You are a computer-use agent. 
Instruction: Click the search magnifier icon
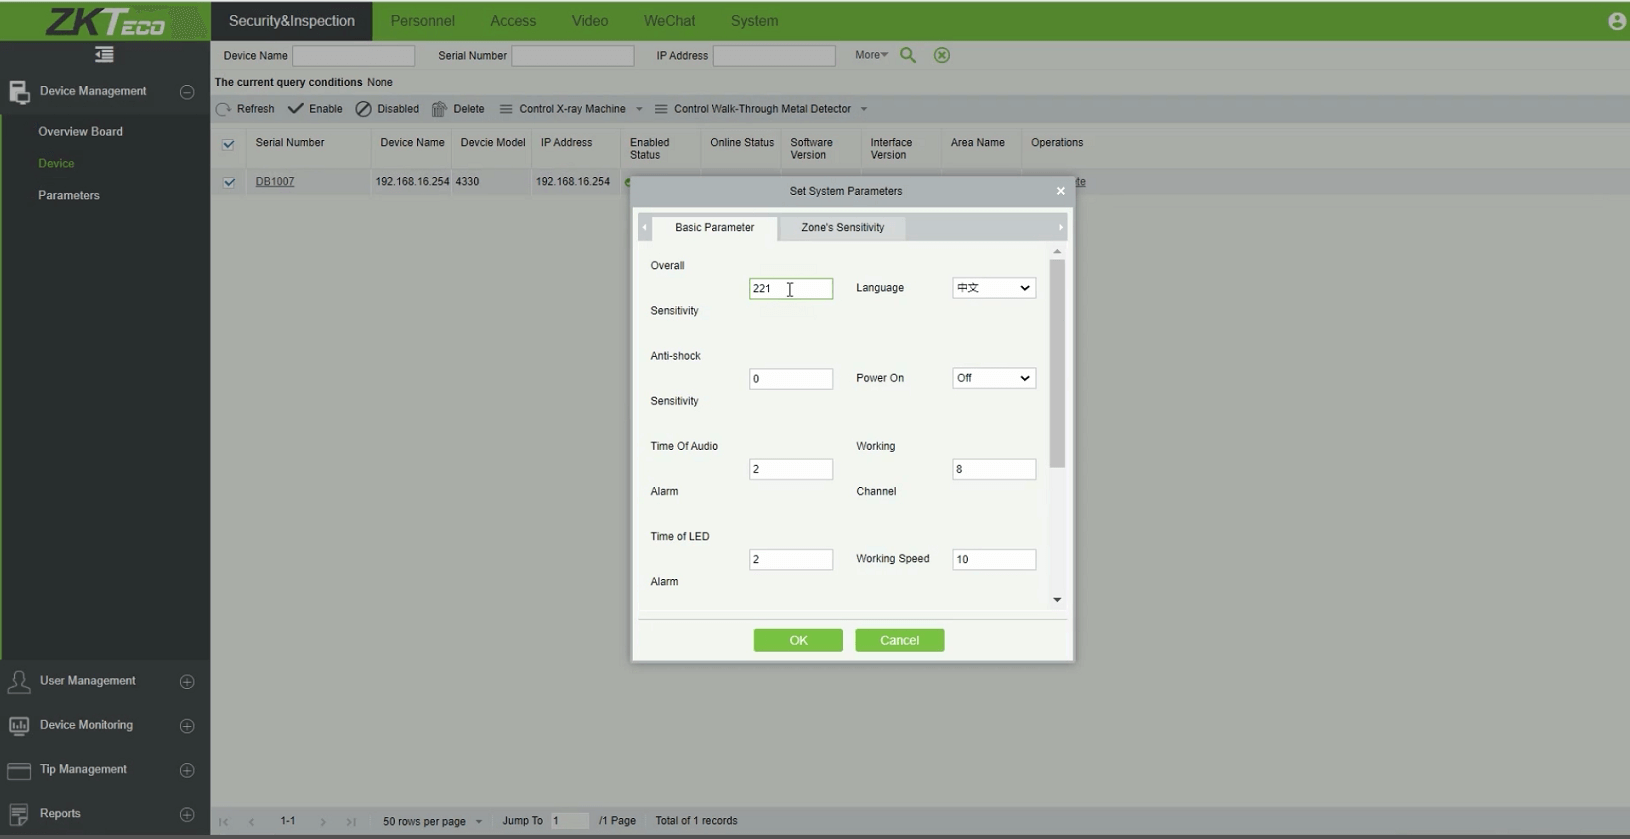click(908, 55)
